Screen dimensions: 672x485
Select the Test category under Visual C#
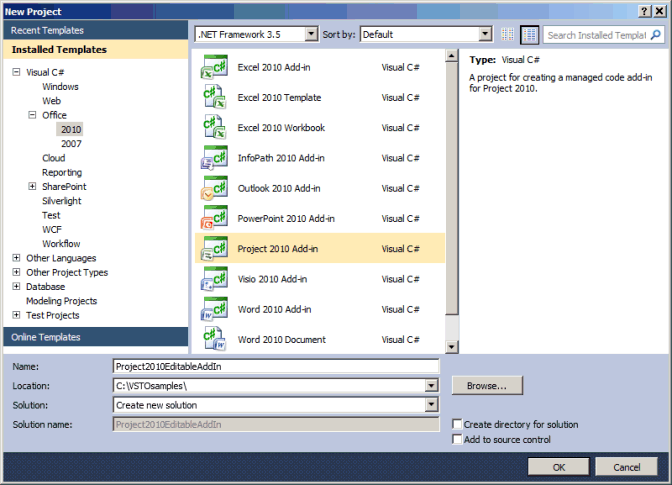pos(51,215)
